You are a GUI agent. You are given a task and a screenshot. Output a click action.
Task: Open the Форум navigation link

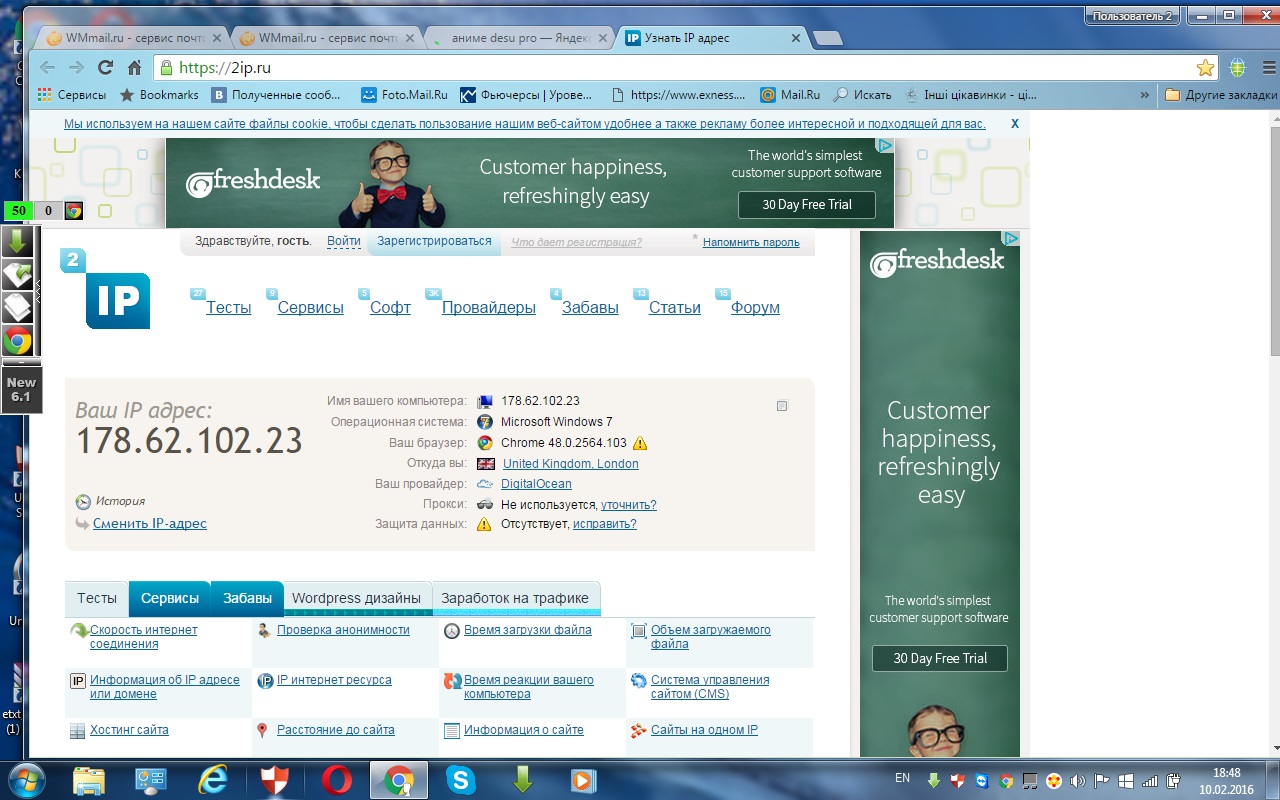755,307
